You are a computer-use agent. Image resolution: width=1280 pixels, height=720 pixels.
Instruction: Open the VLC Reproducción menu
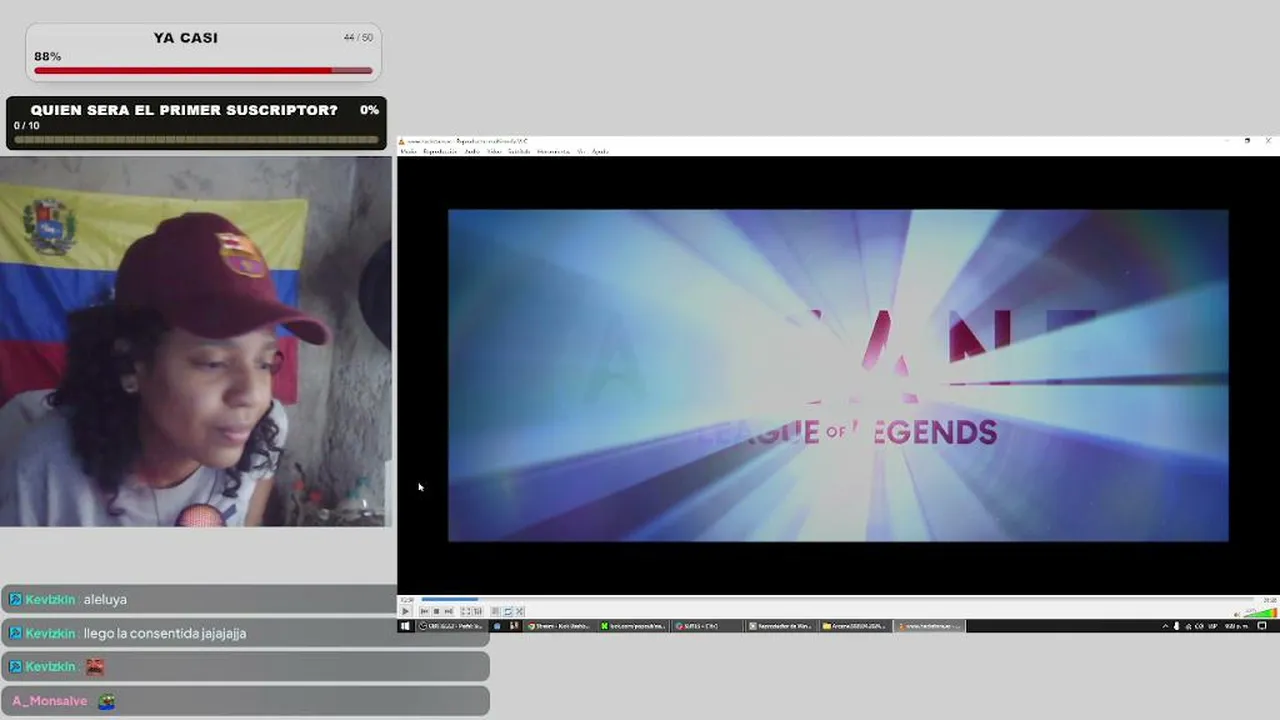(440, 151)
